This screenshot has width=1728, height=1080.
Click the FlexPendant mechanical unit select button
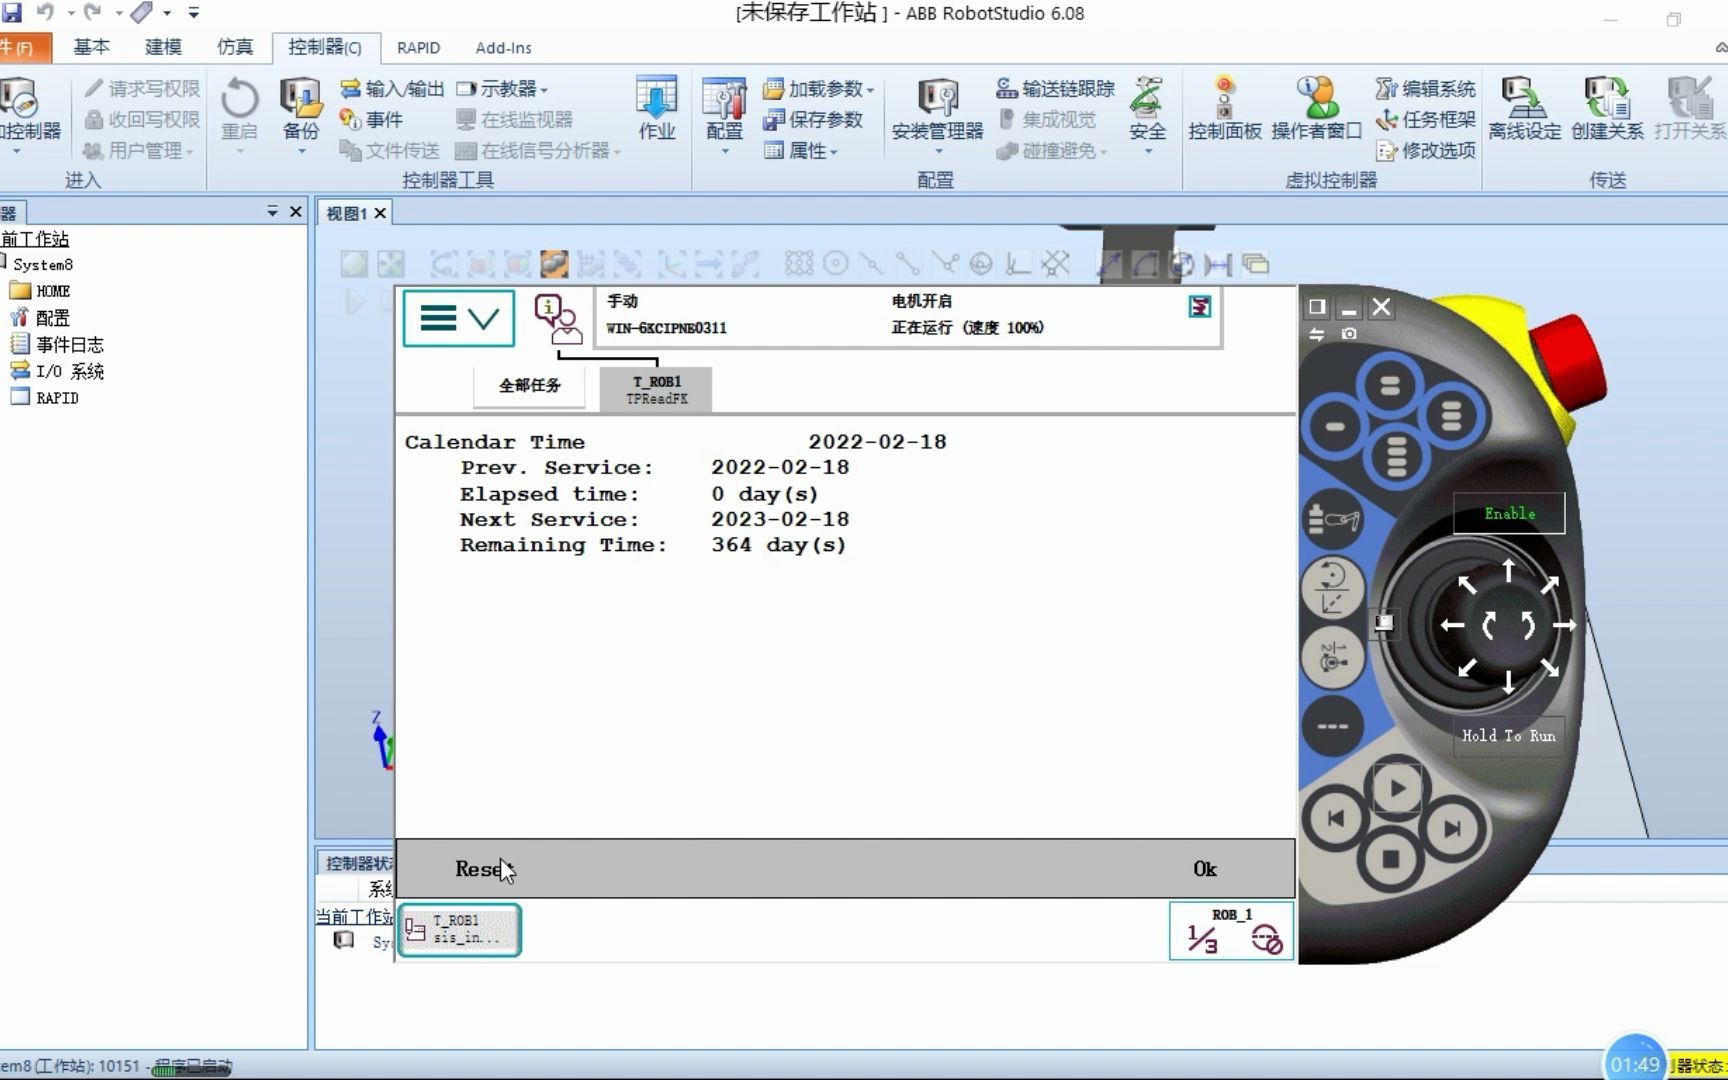(x=1333, y=519)
